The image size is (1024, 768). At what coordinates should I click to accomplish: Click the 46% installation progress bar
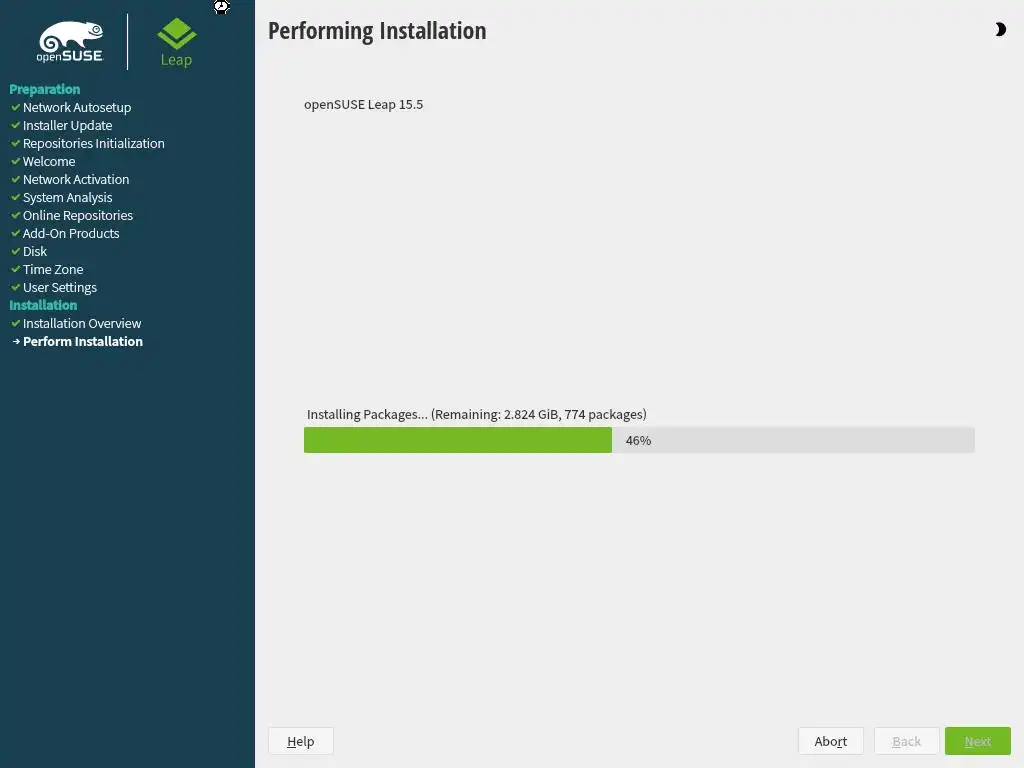[639, 440]
